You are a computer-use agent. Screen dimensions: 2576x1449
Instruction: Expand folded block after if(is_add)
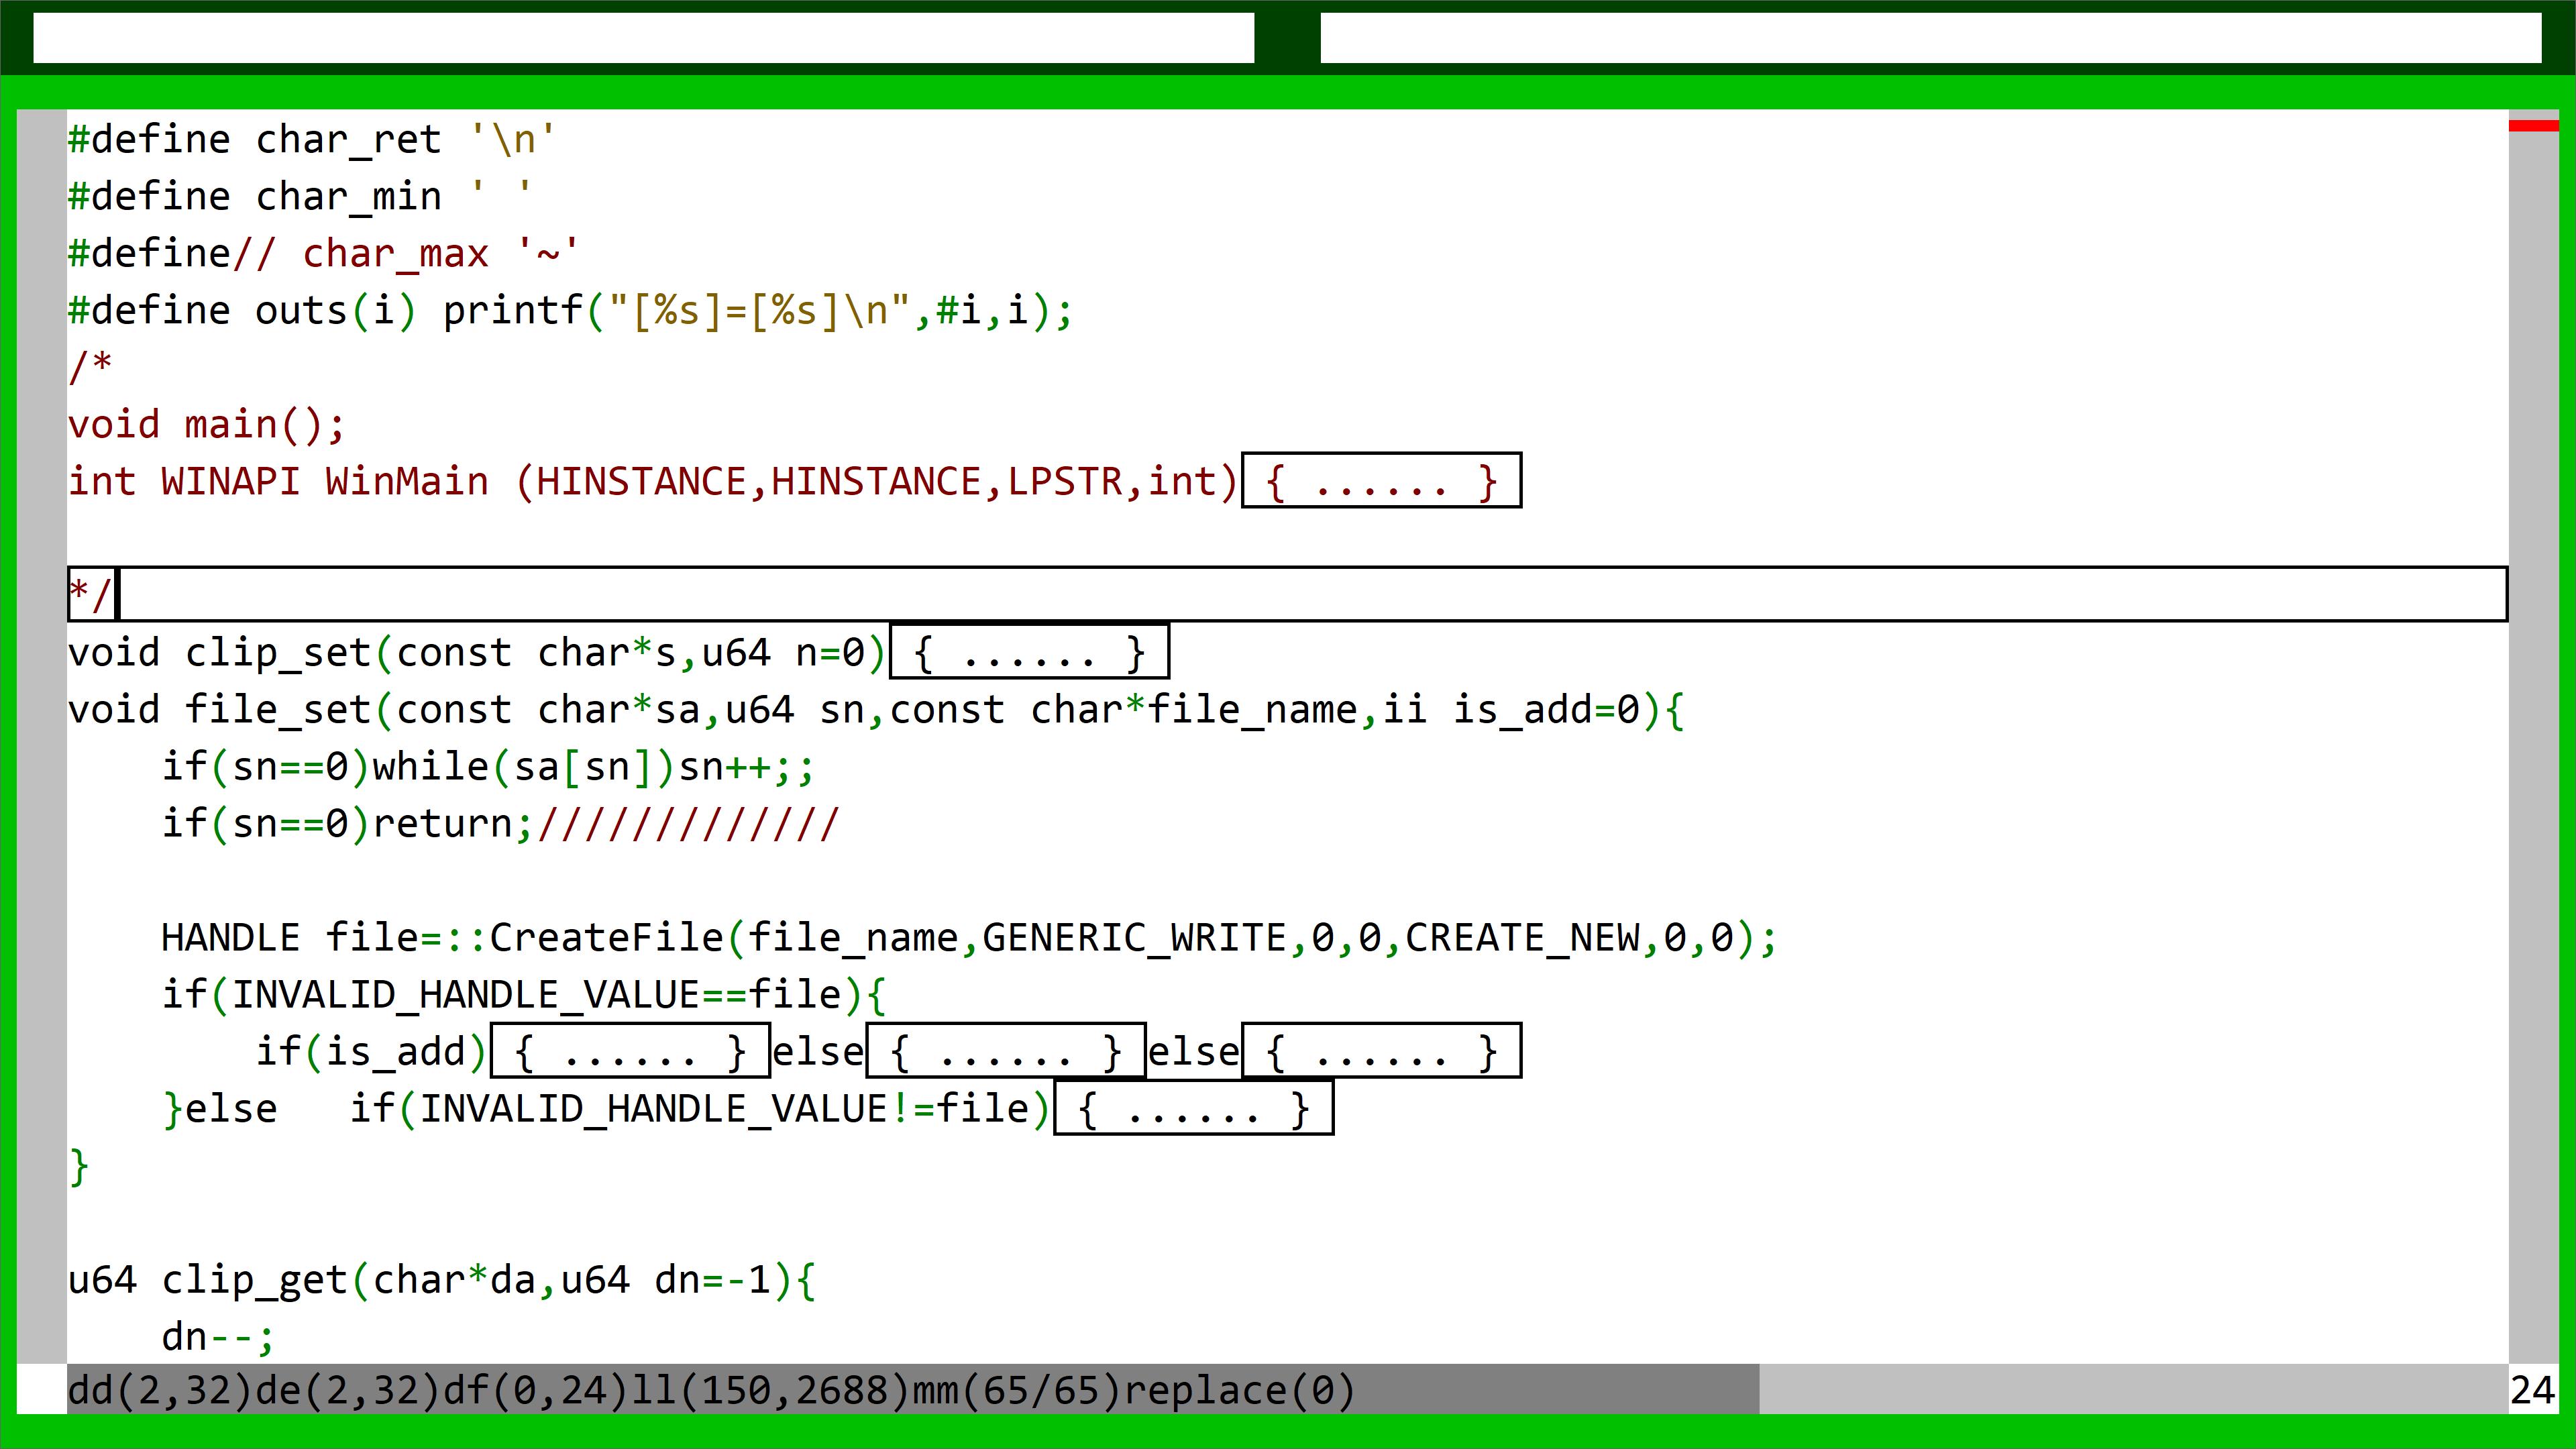point(630,1051)
